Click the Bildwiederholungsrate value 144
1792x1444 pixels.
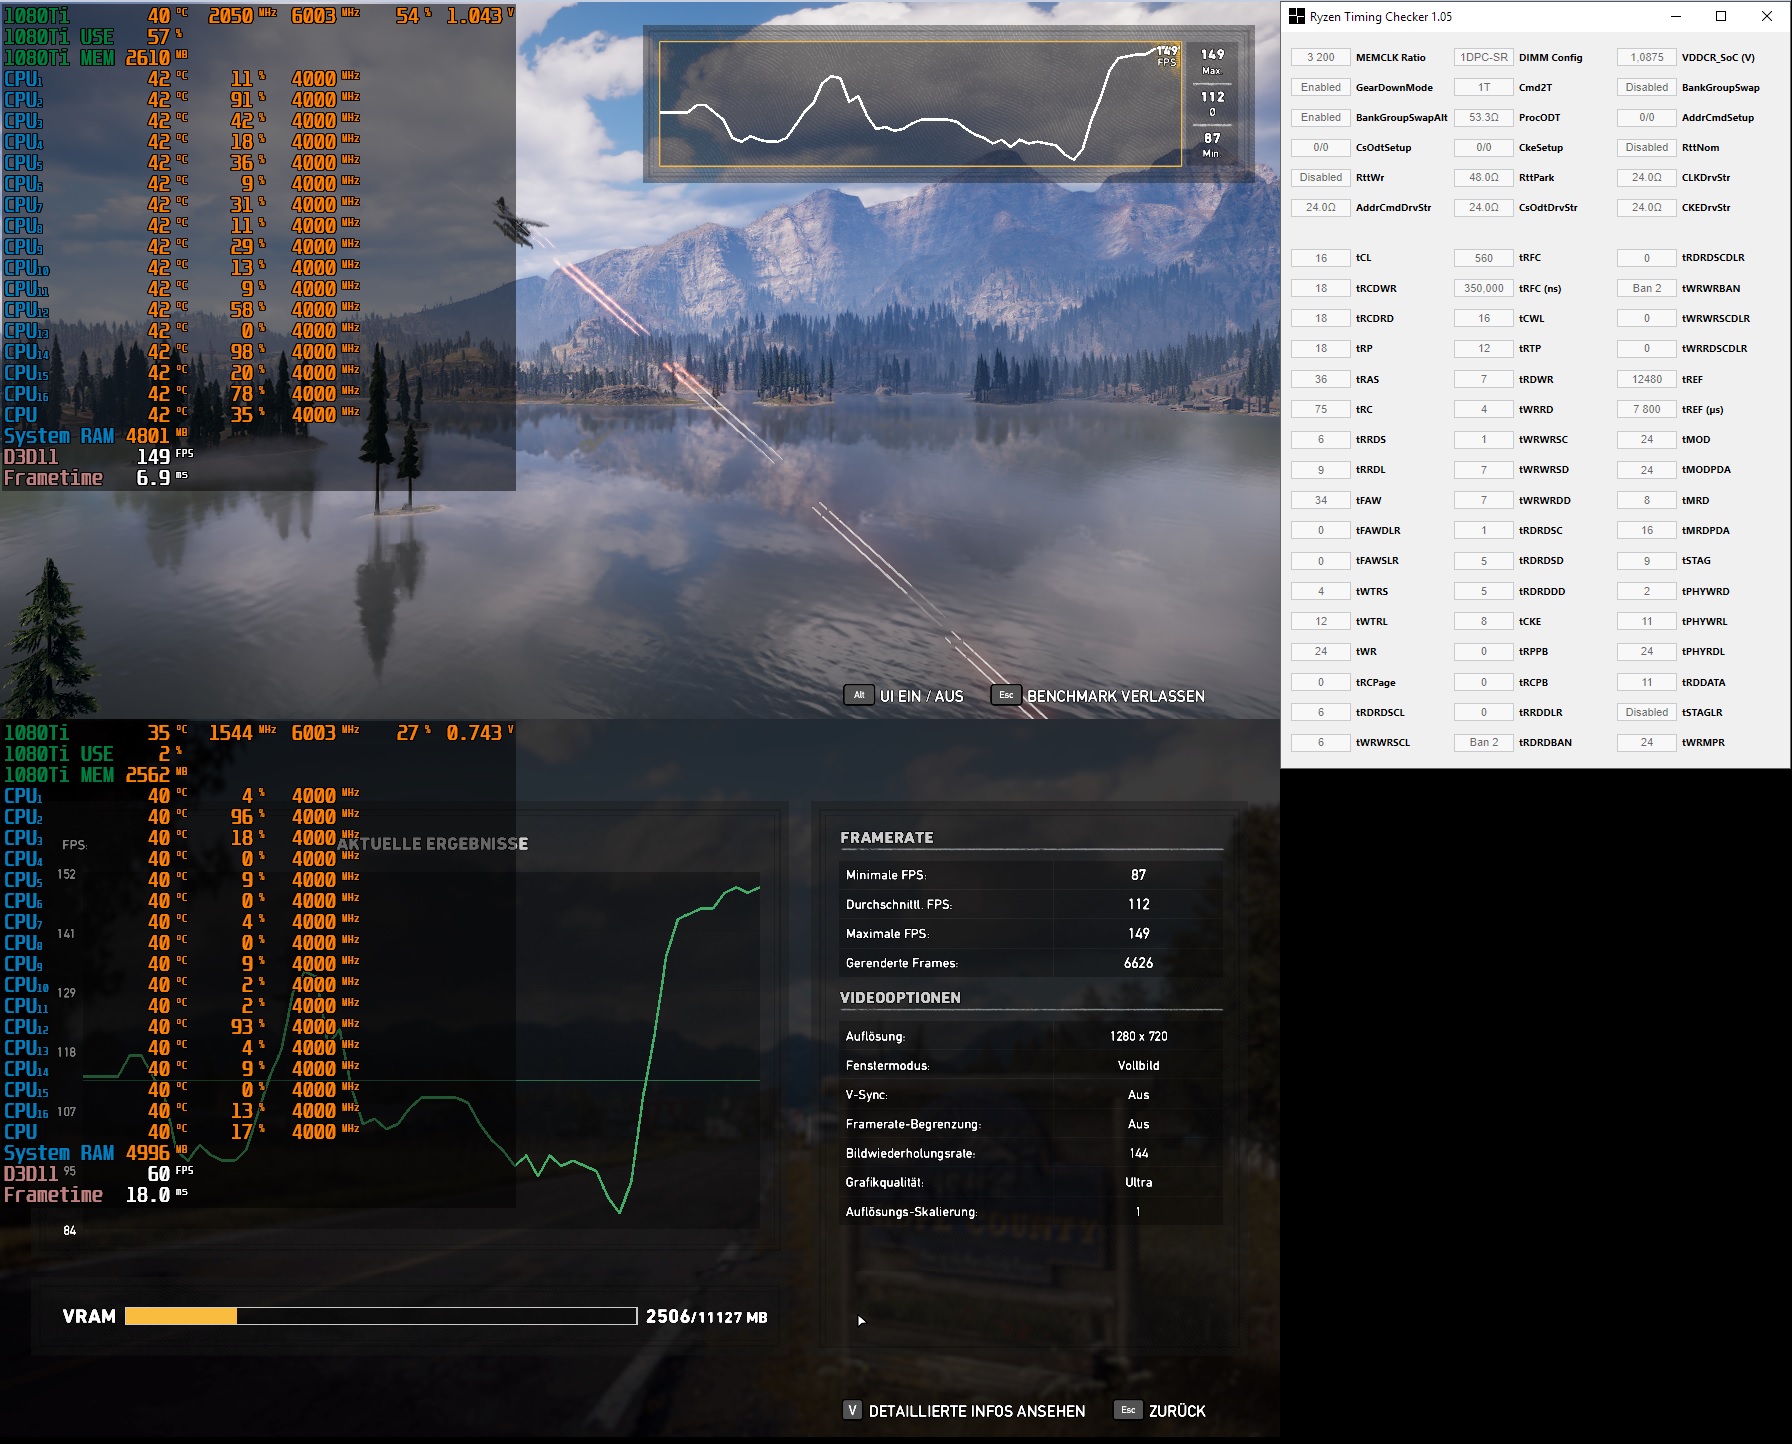pos(1138,1153)
